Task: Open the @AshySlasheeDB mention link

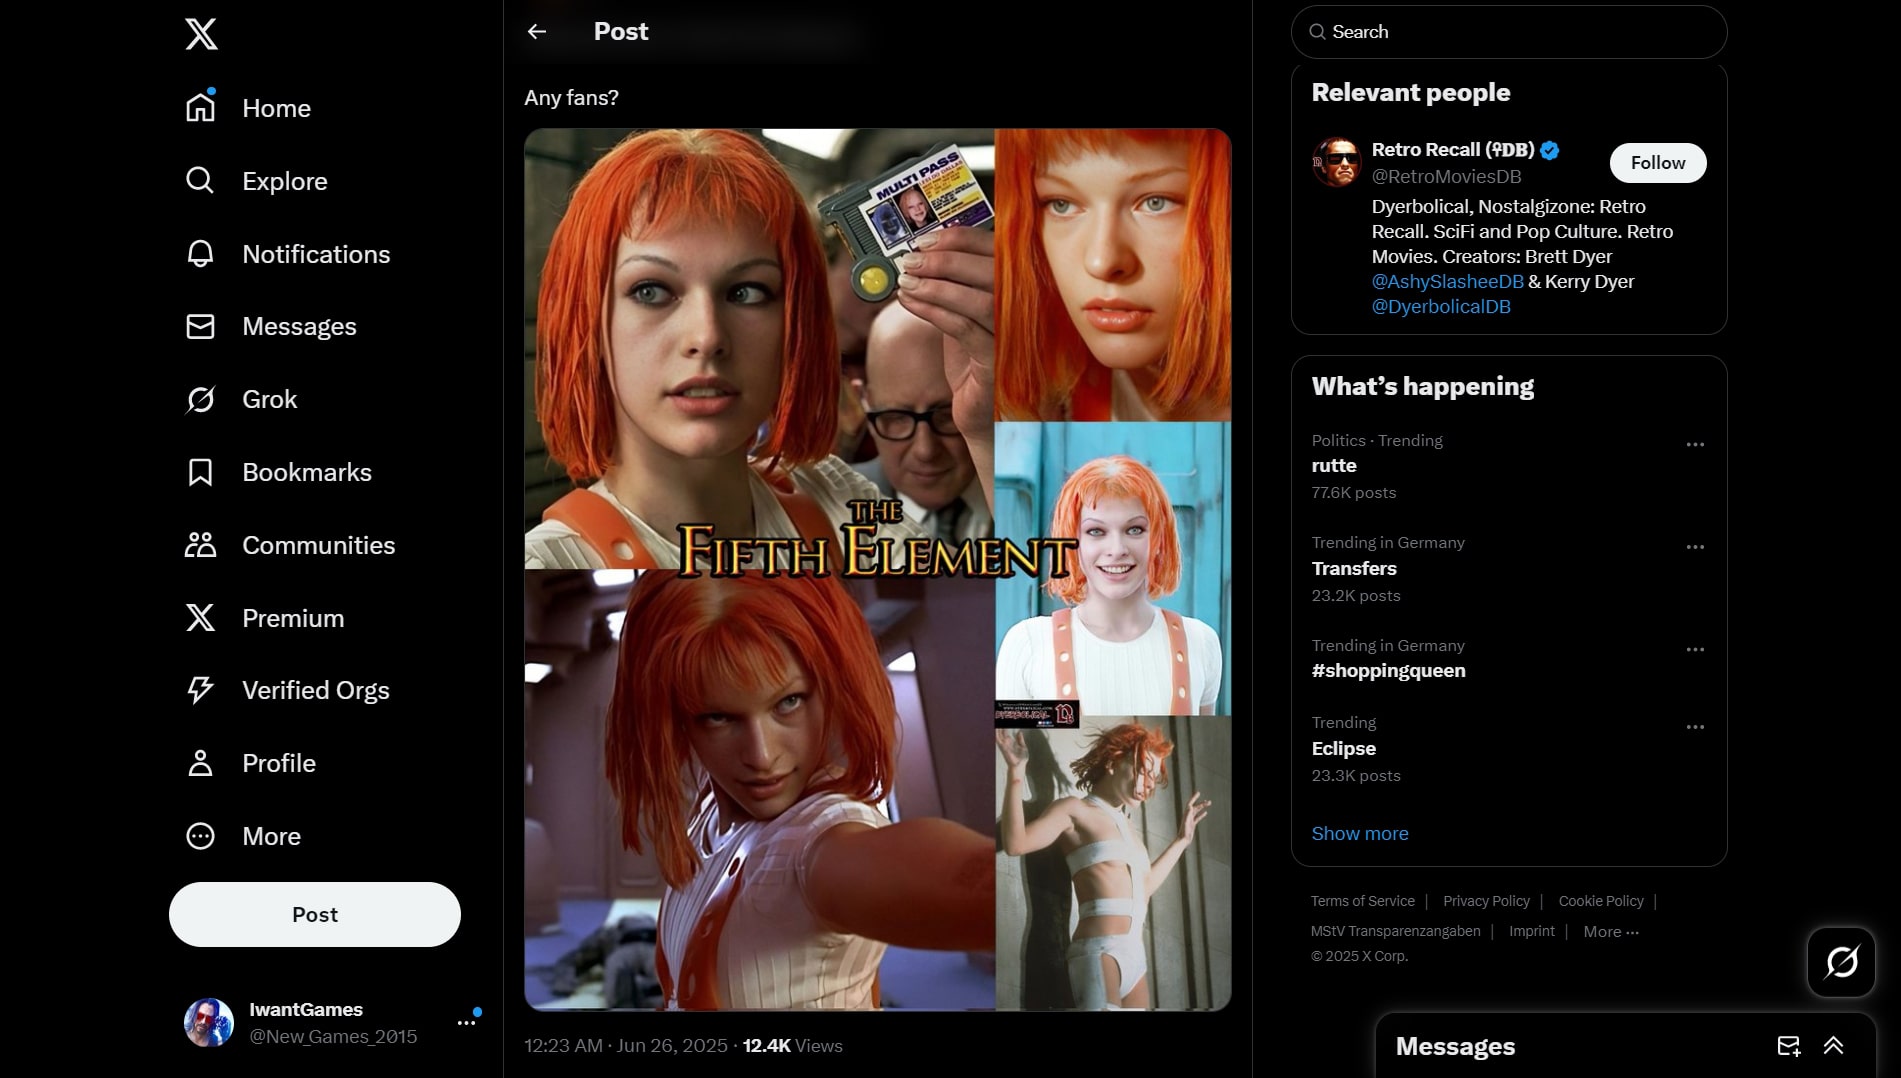Action: tap(1448, 281)
